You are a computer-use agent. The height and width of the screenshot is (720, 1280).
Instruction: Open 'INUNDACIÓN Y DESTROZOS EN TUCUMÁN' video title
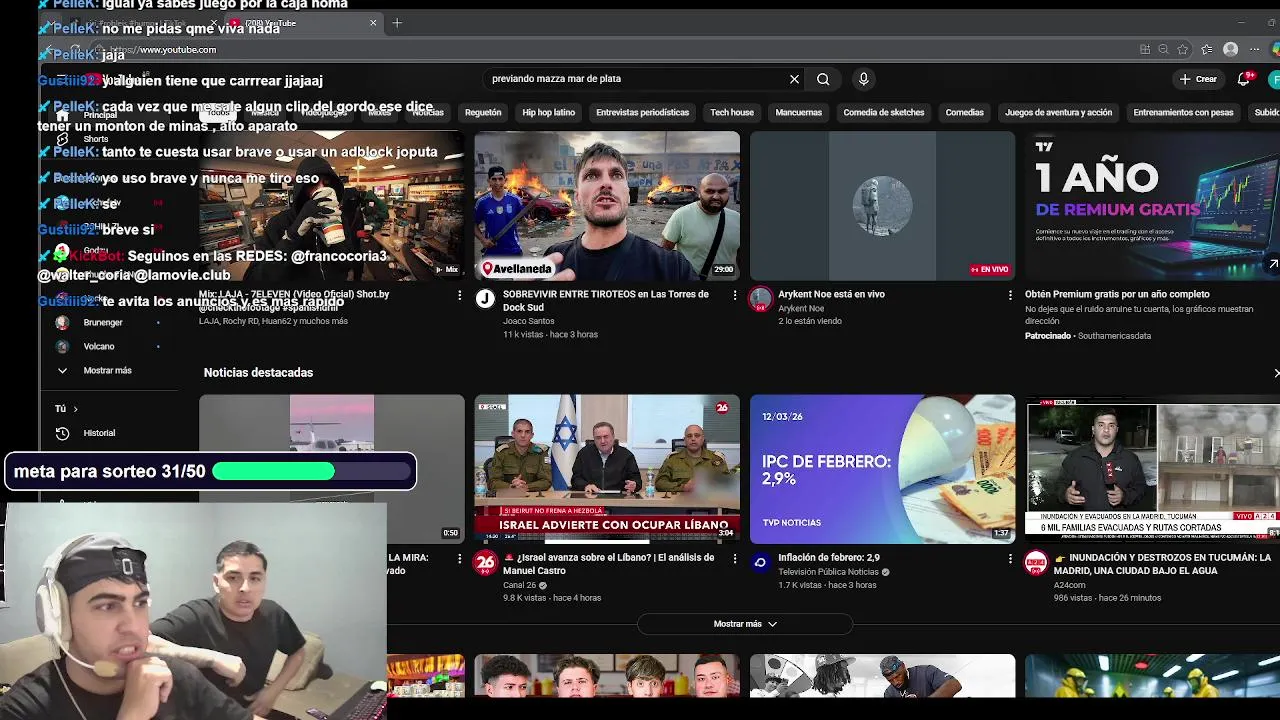1162,564
